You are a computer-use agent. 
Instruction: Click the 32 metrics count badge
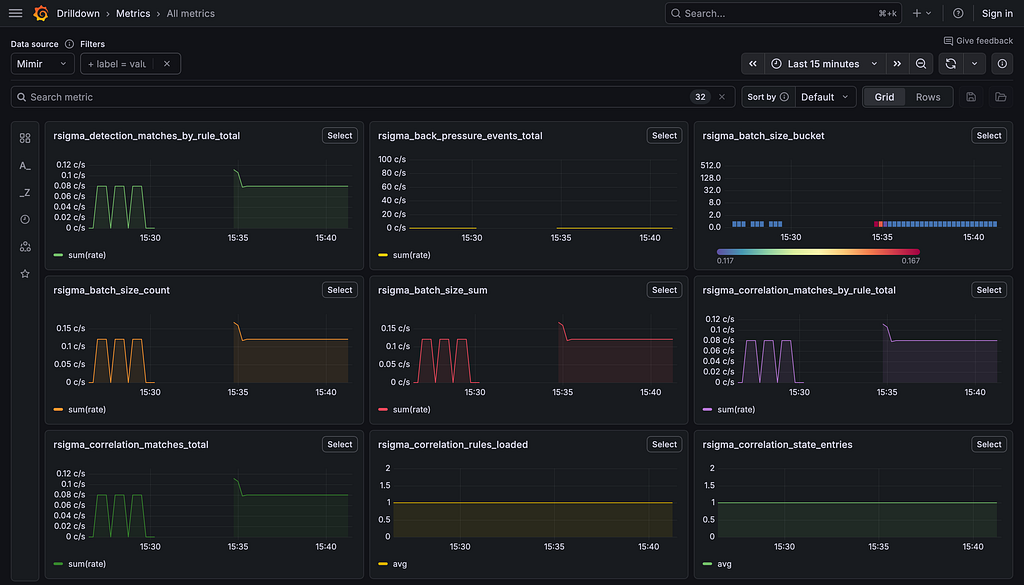(700, 97)
